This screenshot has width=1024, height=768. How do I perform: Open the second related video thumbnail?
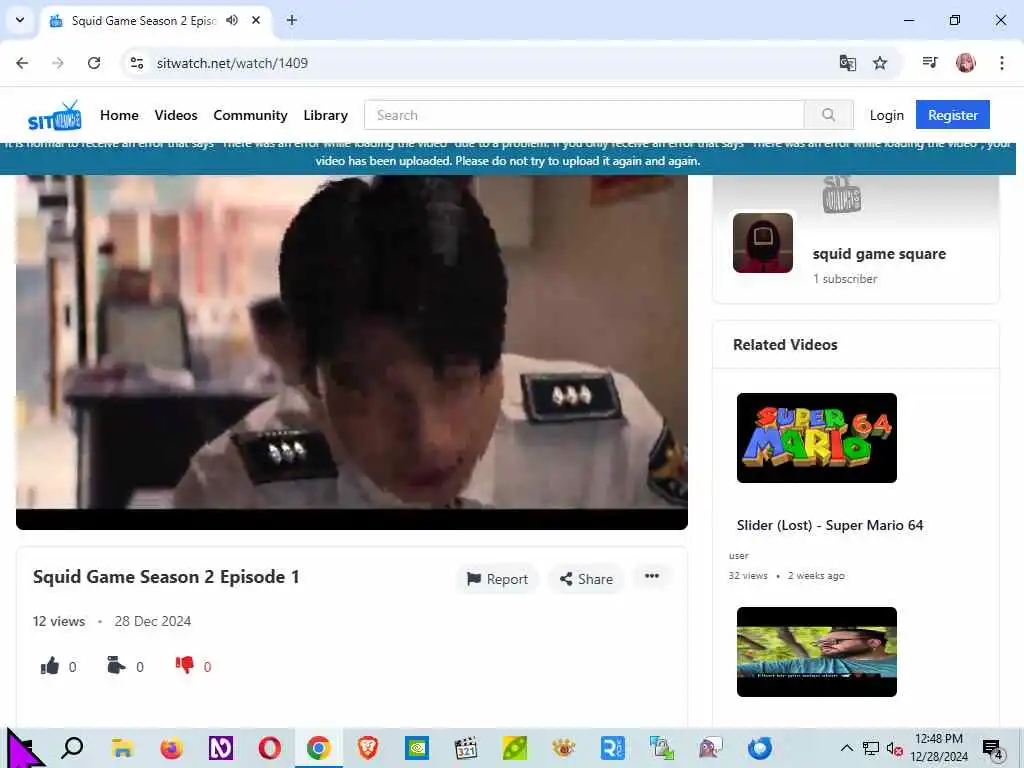click(x=816, y=652)
